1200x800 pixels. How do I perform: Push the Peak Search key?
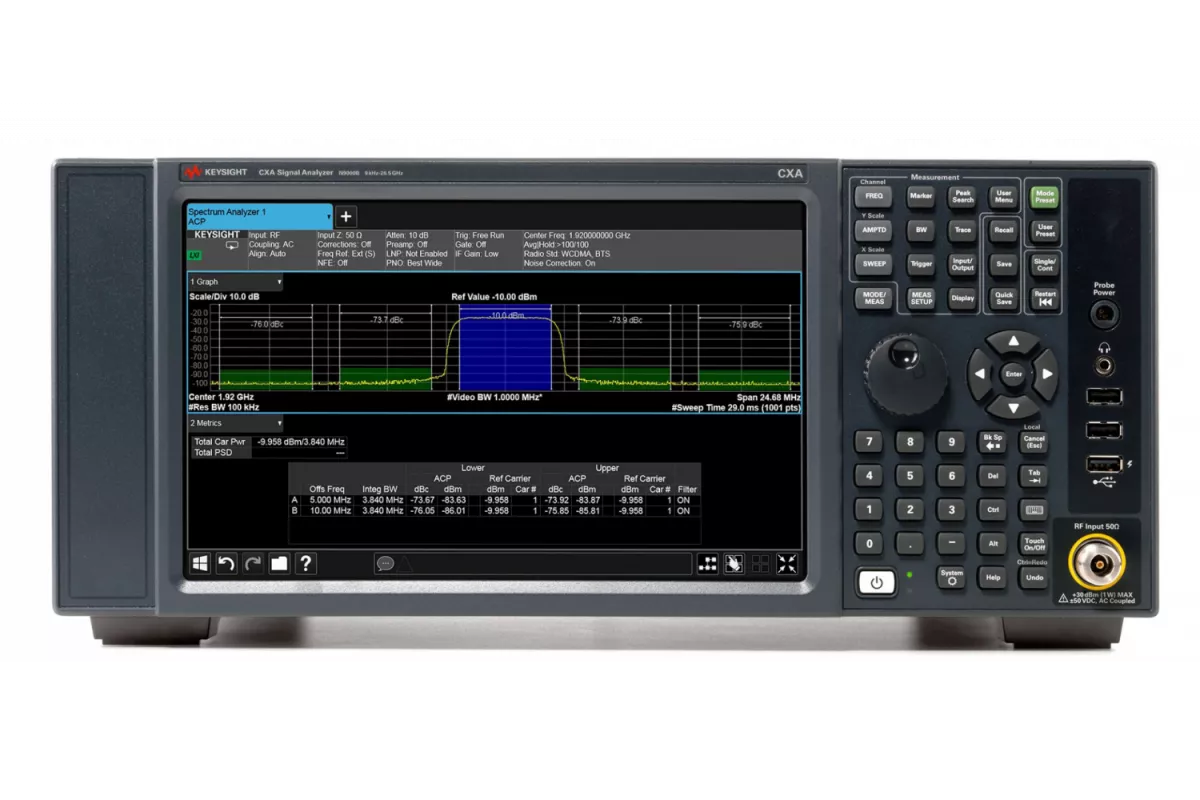tap(962, 197)
